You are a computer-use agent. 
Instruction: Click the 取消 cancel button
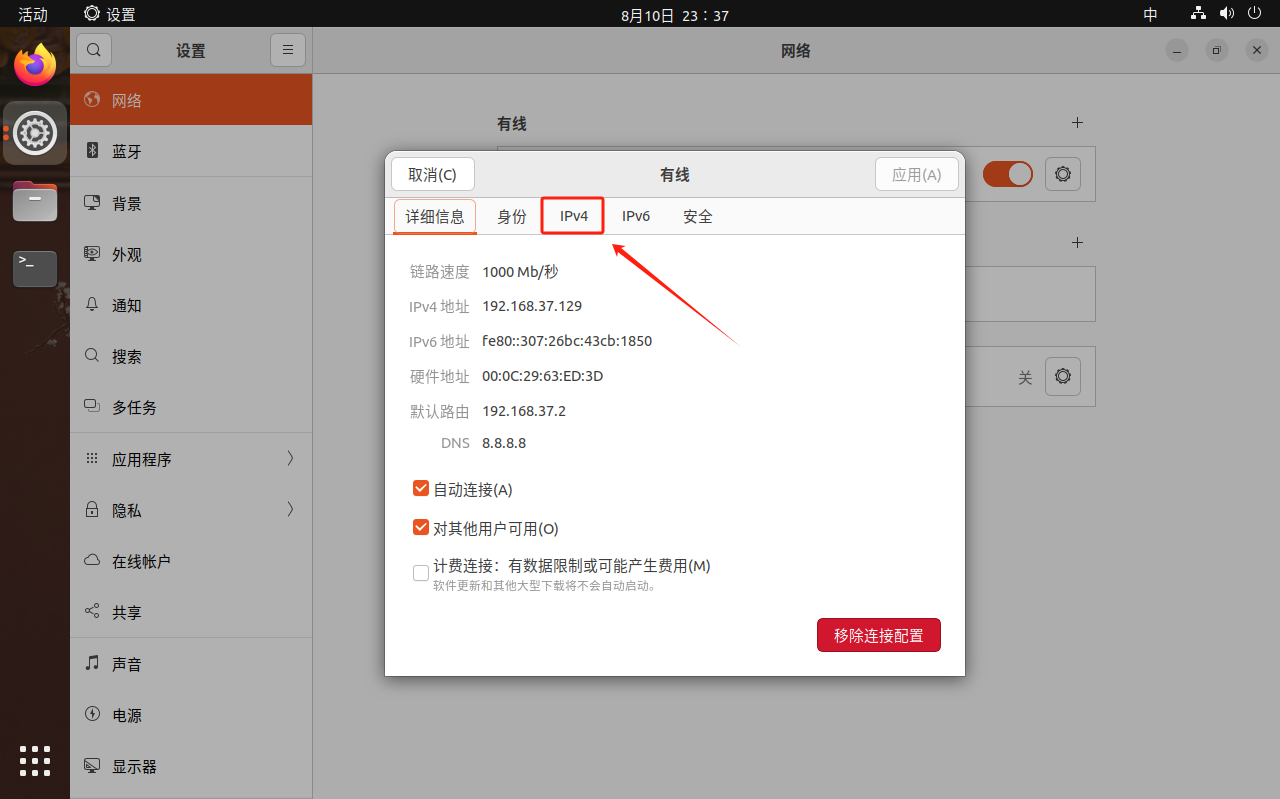coord(432,174)
